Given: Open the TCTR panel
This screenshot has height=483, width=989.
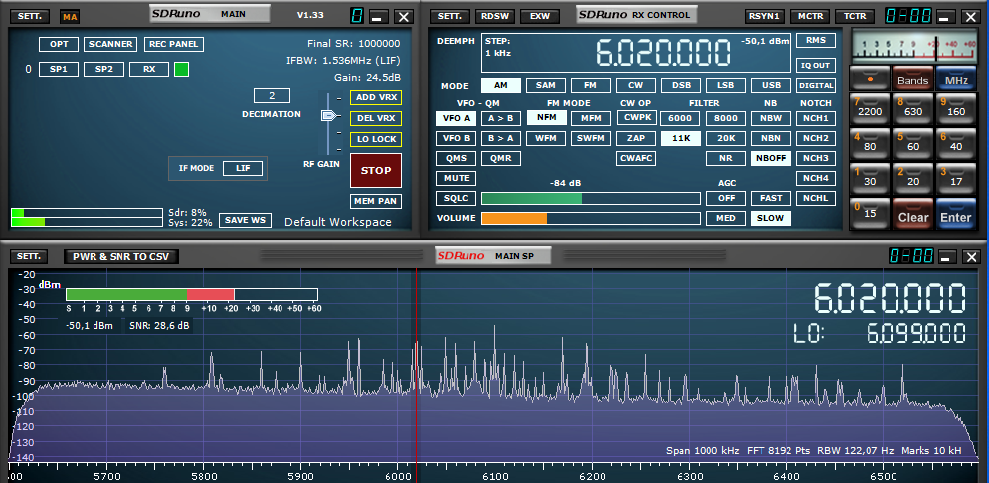Looking at the screenshot, I should [x=855, y=16].
